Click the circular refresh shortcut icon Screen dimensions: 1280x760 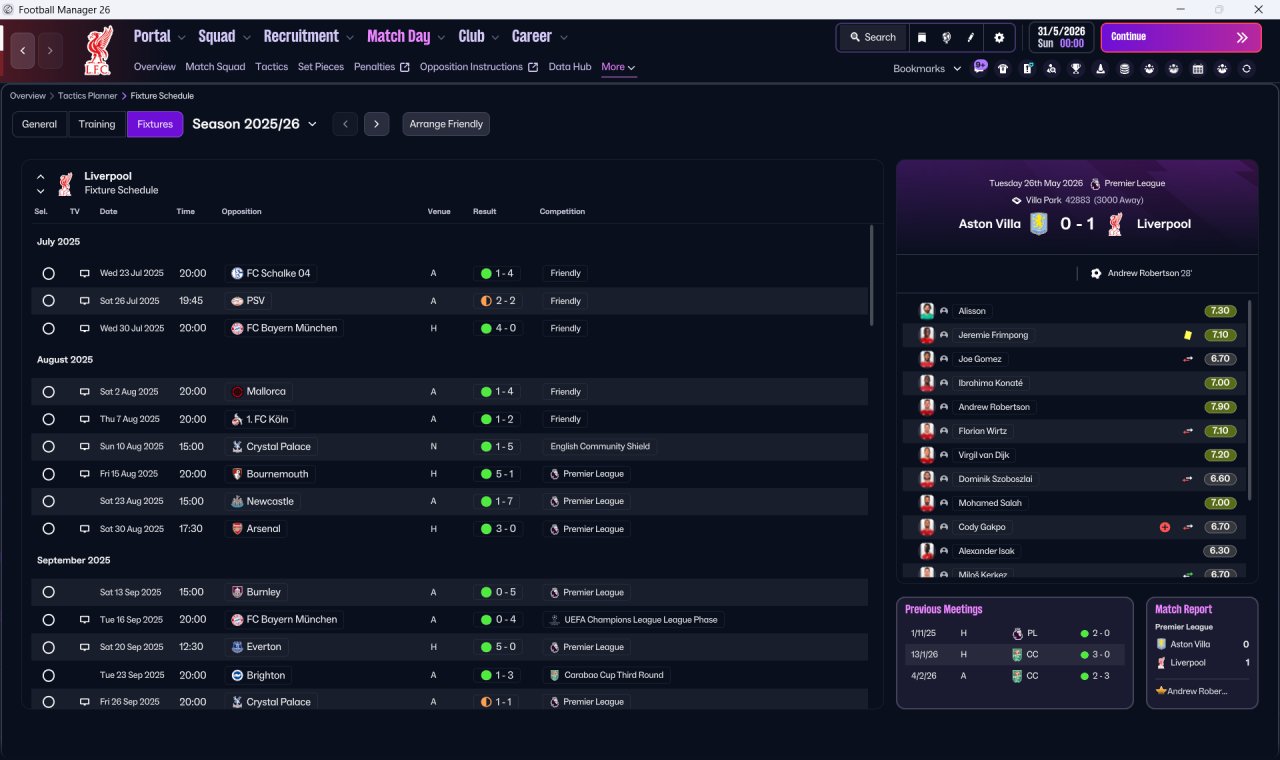point(1246,69)
